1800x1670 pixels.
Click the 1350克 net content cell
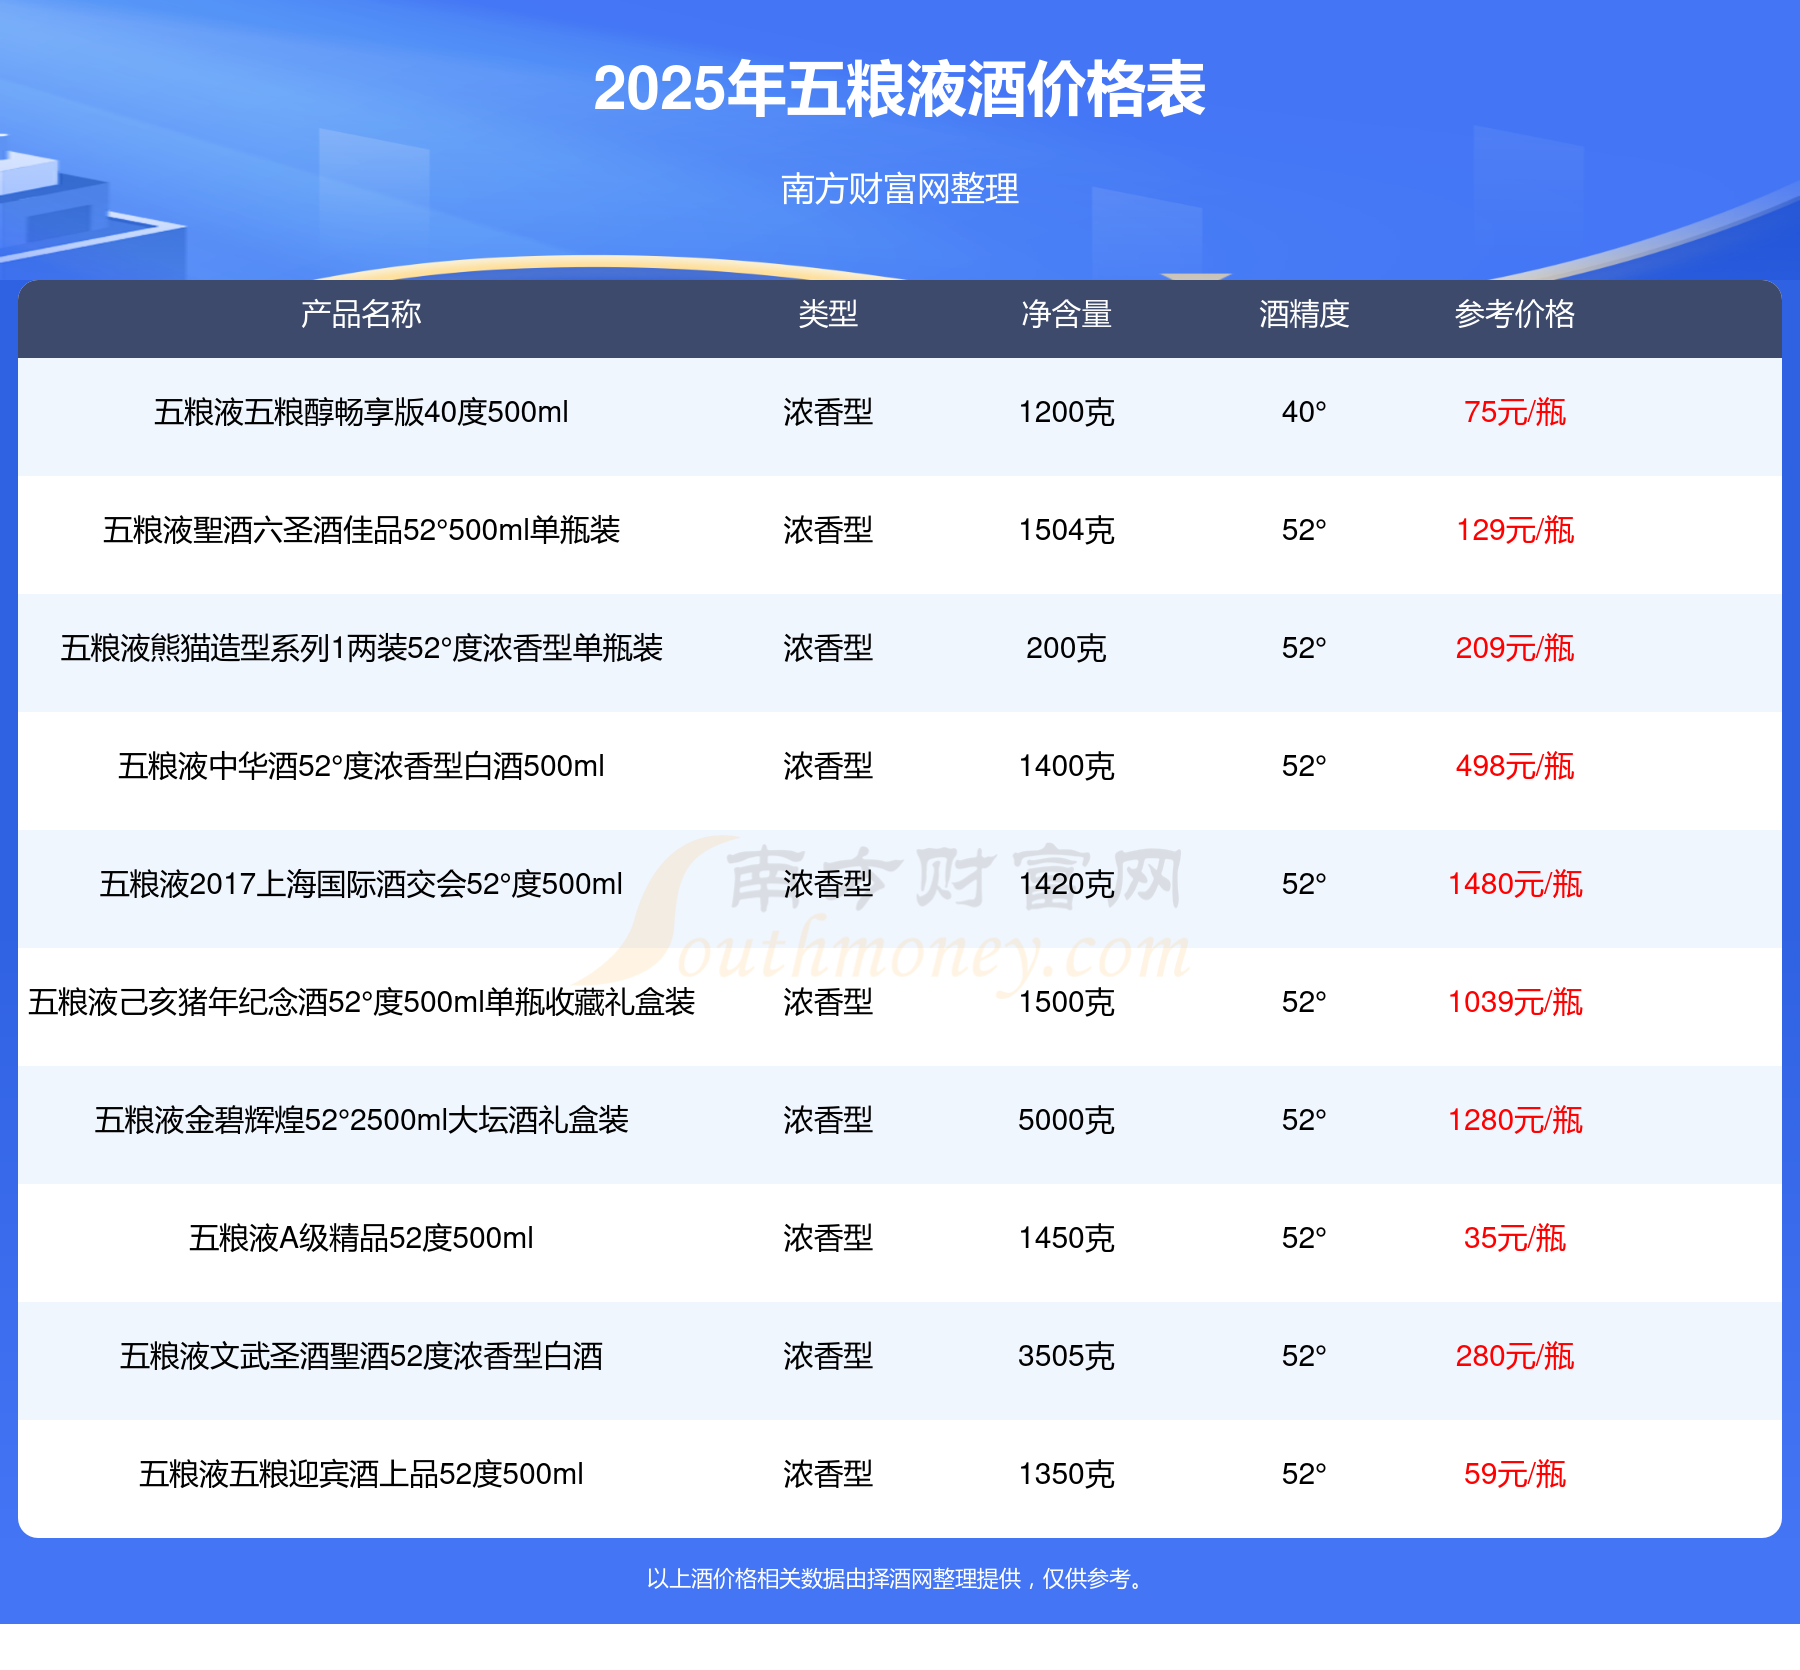coord(1066,1474)
